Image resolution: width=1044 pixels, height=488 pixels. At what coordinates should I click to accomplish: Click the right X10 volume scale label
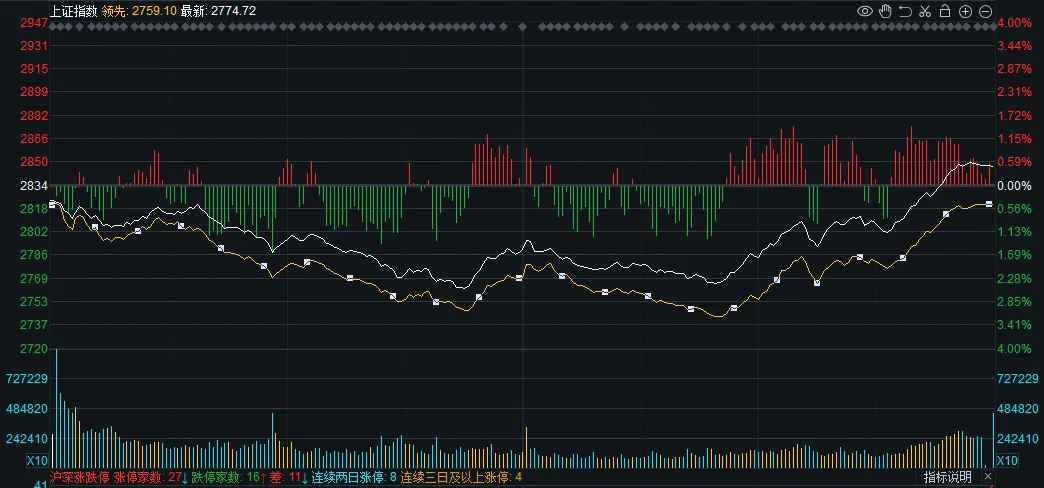(1007, 460)
